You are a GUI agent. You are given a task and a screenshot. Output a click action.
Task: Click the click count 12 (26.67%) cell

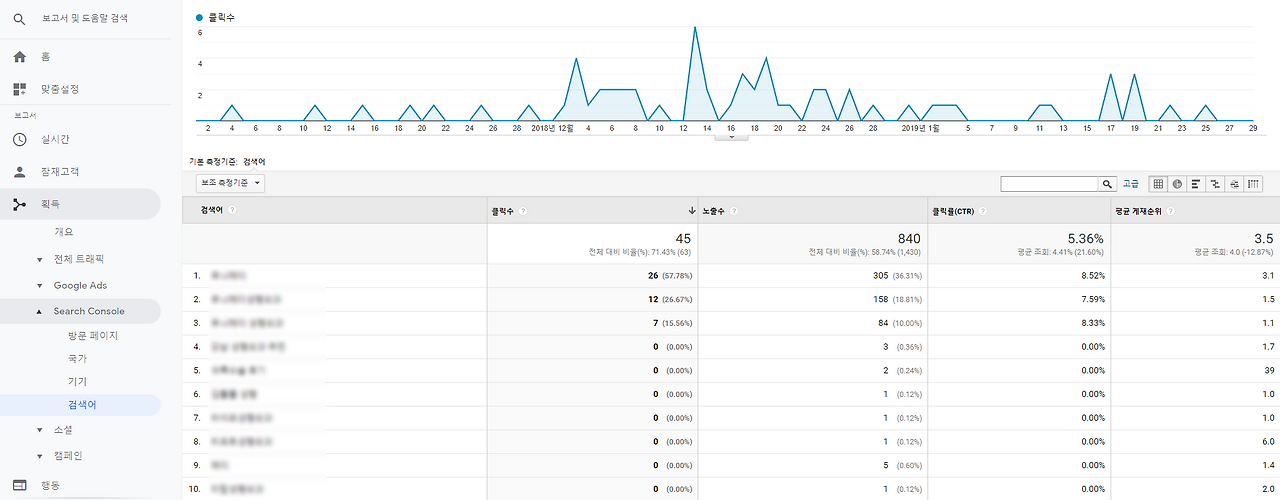point(668,298)
